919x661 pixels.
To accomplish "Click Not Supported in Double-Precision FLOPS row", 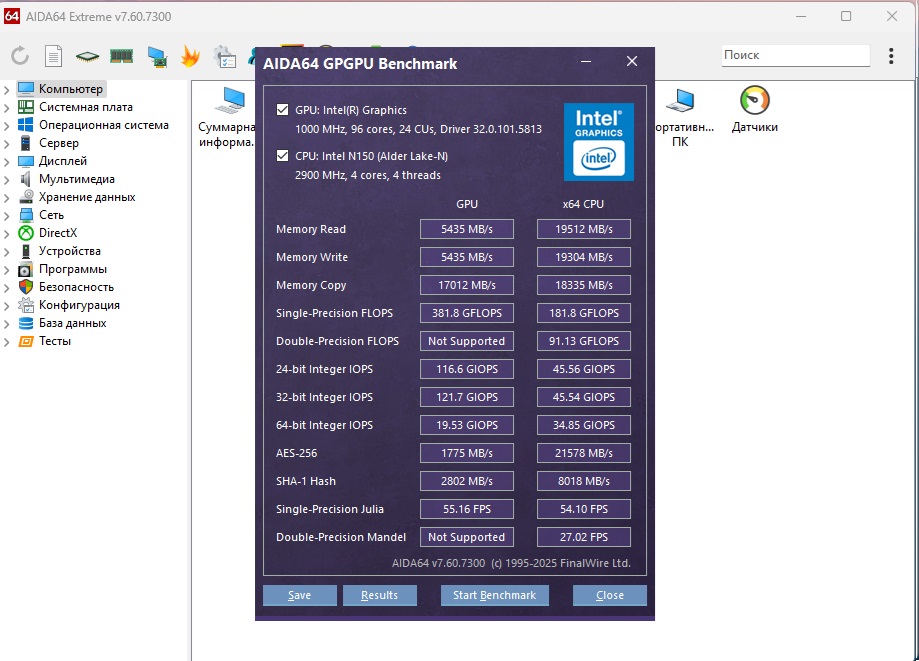I will pyautogui.click(x=467, y=341).
